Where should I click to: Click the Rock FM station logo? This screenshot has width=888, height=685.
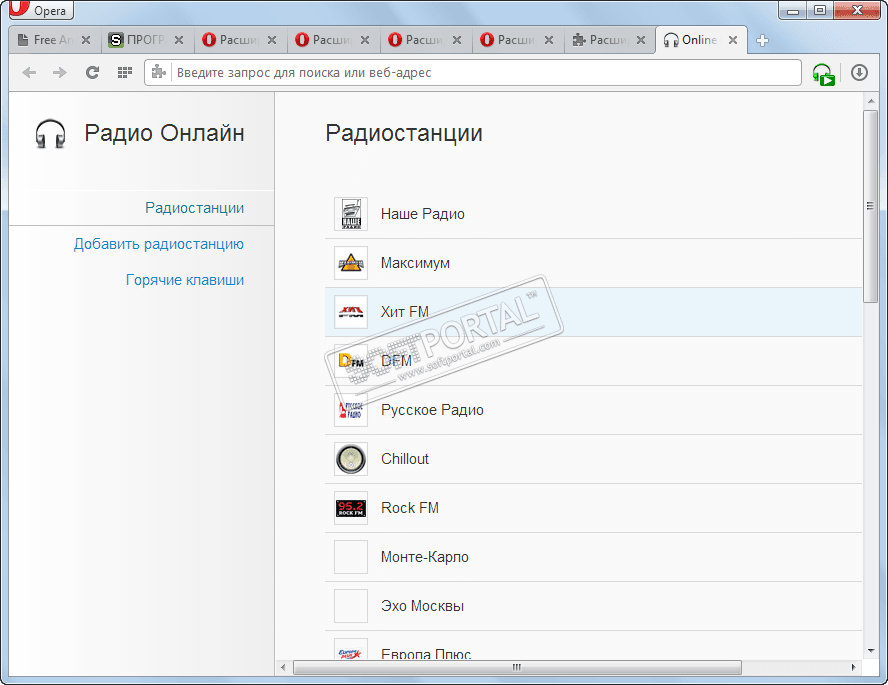click(x=351, y=508)
